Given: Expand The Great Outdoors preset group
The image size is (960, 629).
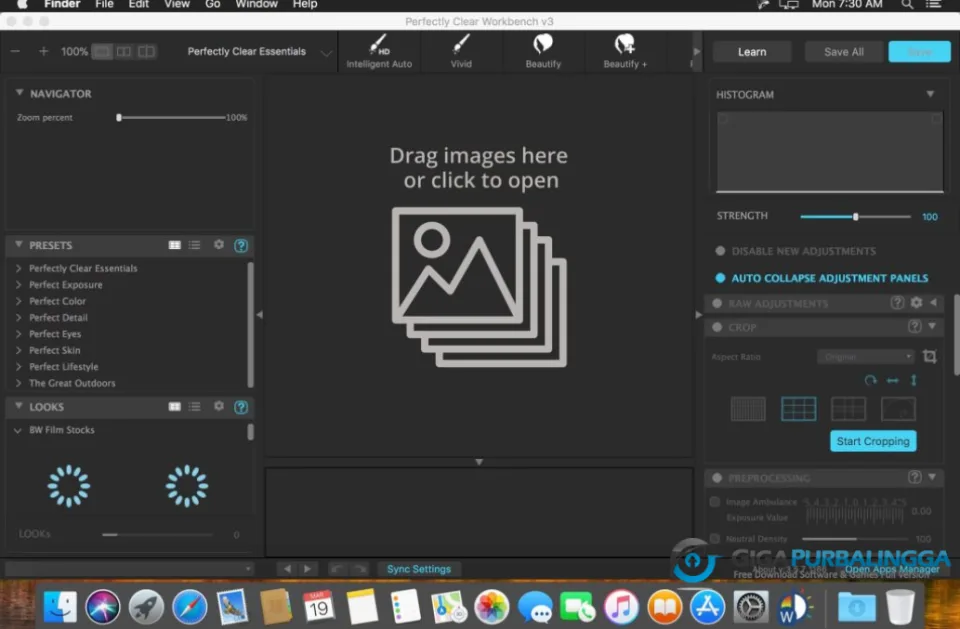Looking at the screenshot, I should pos(18,383).
